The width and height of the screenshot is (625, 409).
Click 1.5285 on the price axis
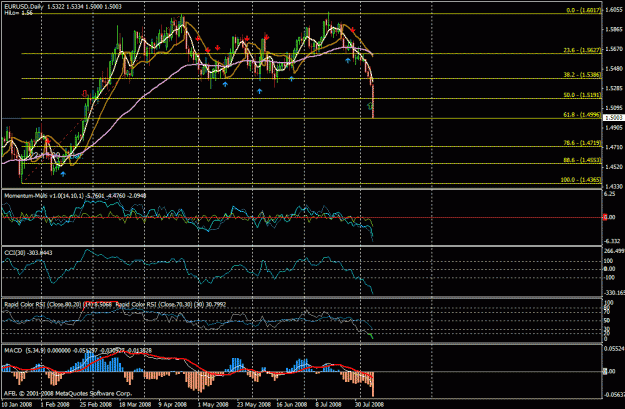(x=614, y=88)
